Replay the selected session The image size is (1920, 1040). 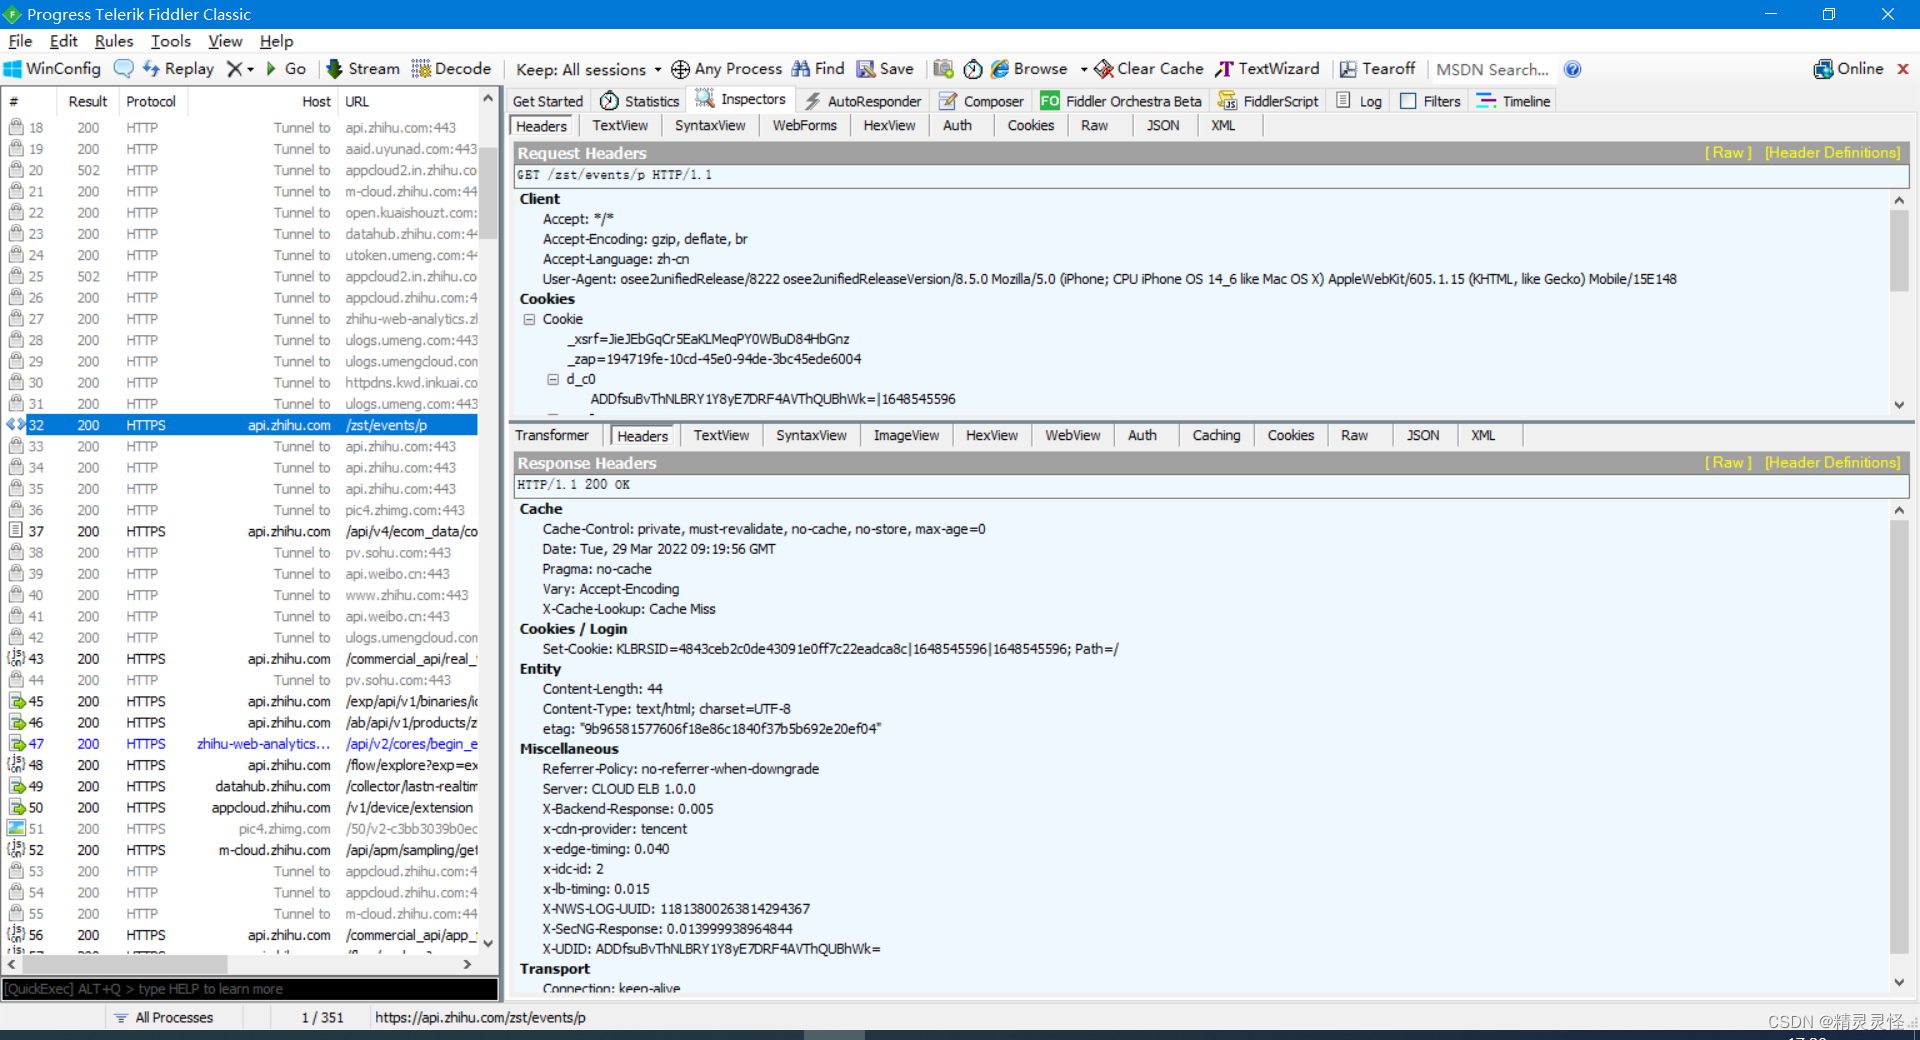(x=178, y=69)
